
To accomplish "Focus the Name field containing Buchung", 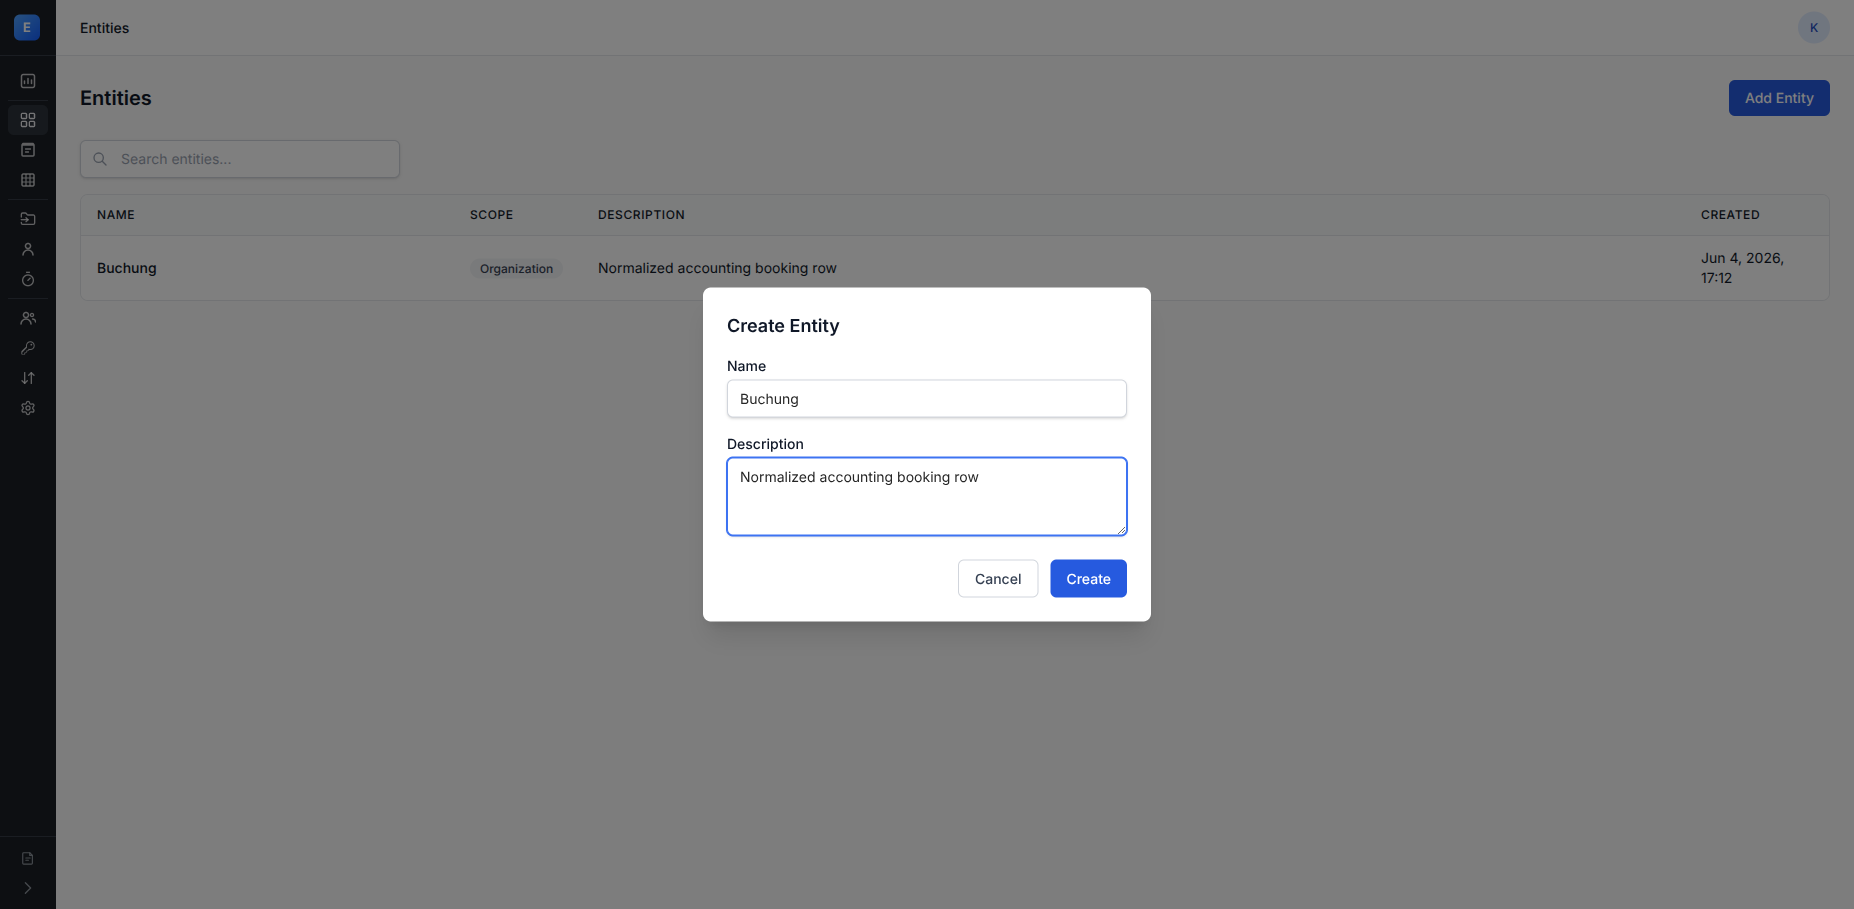I will click(x=927, y=399).
